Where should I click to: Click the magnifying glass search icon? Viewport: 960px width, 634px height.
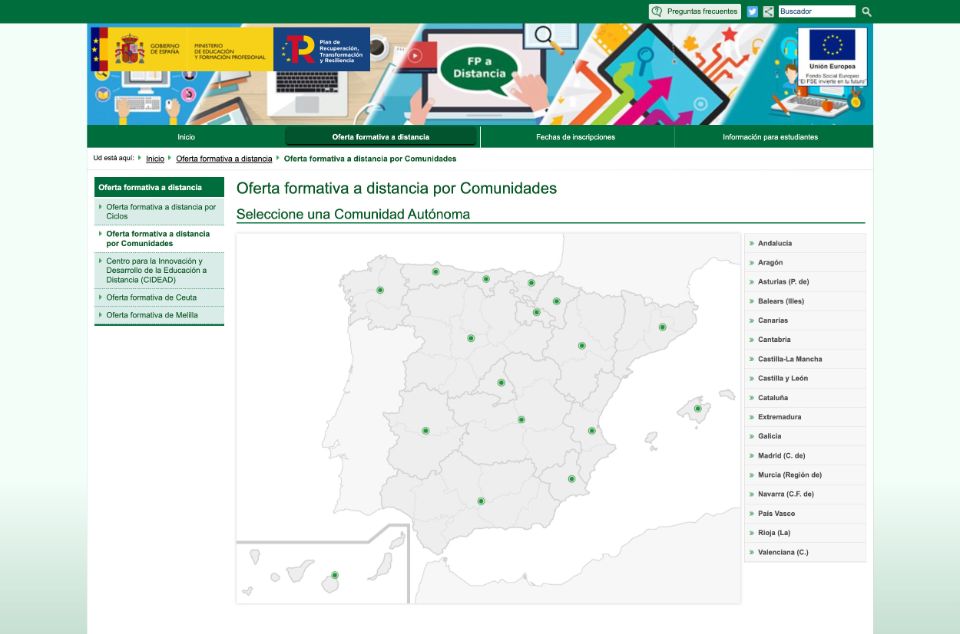coord(867,12)
